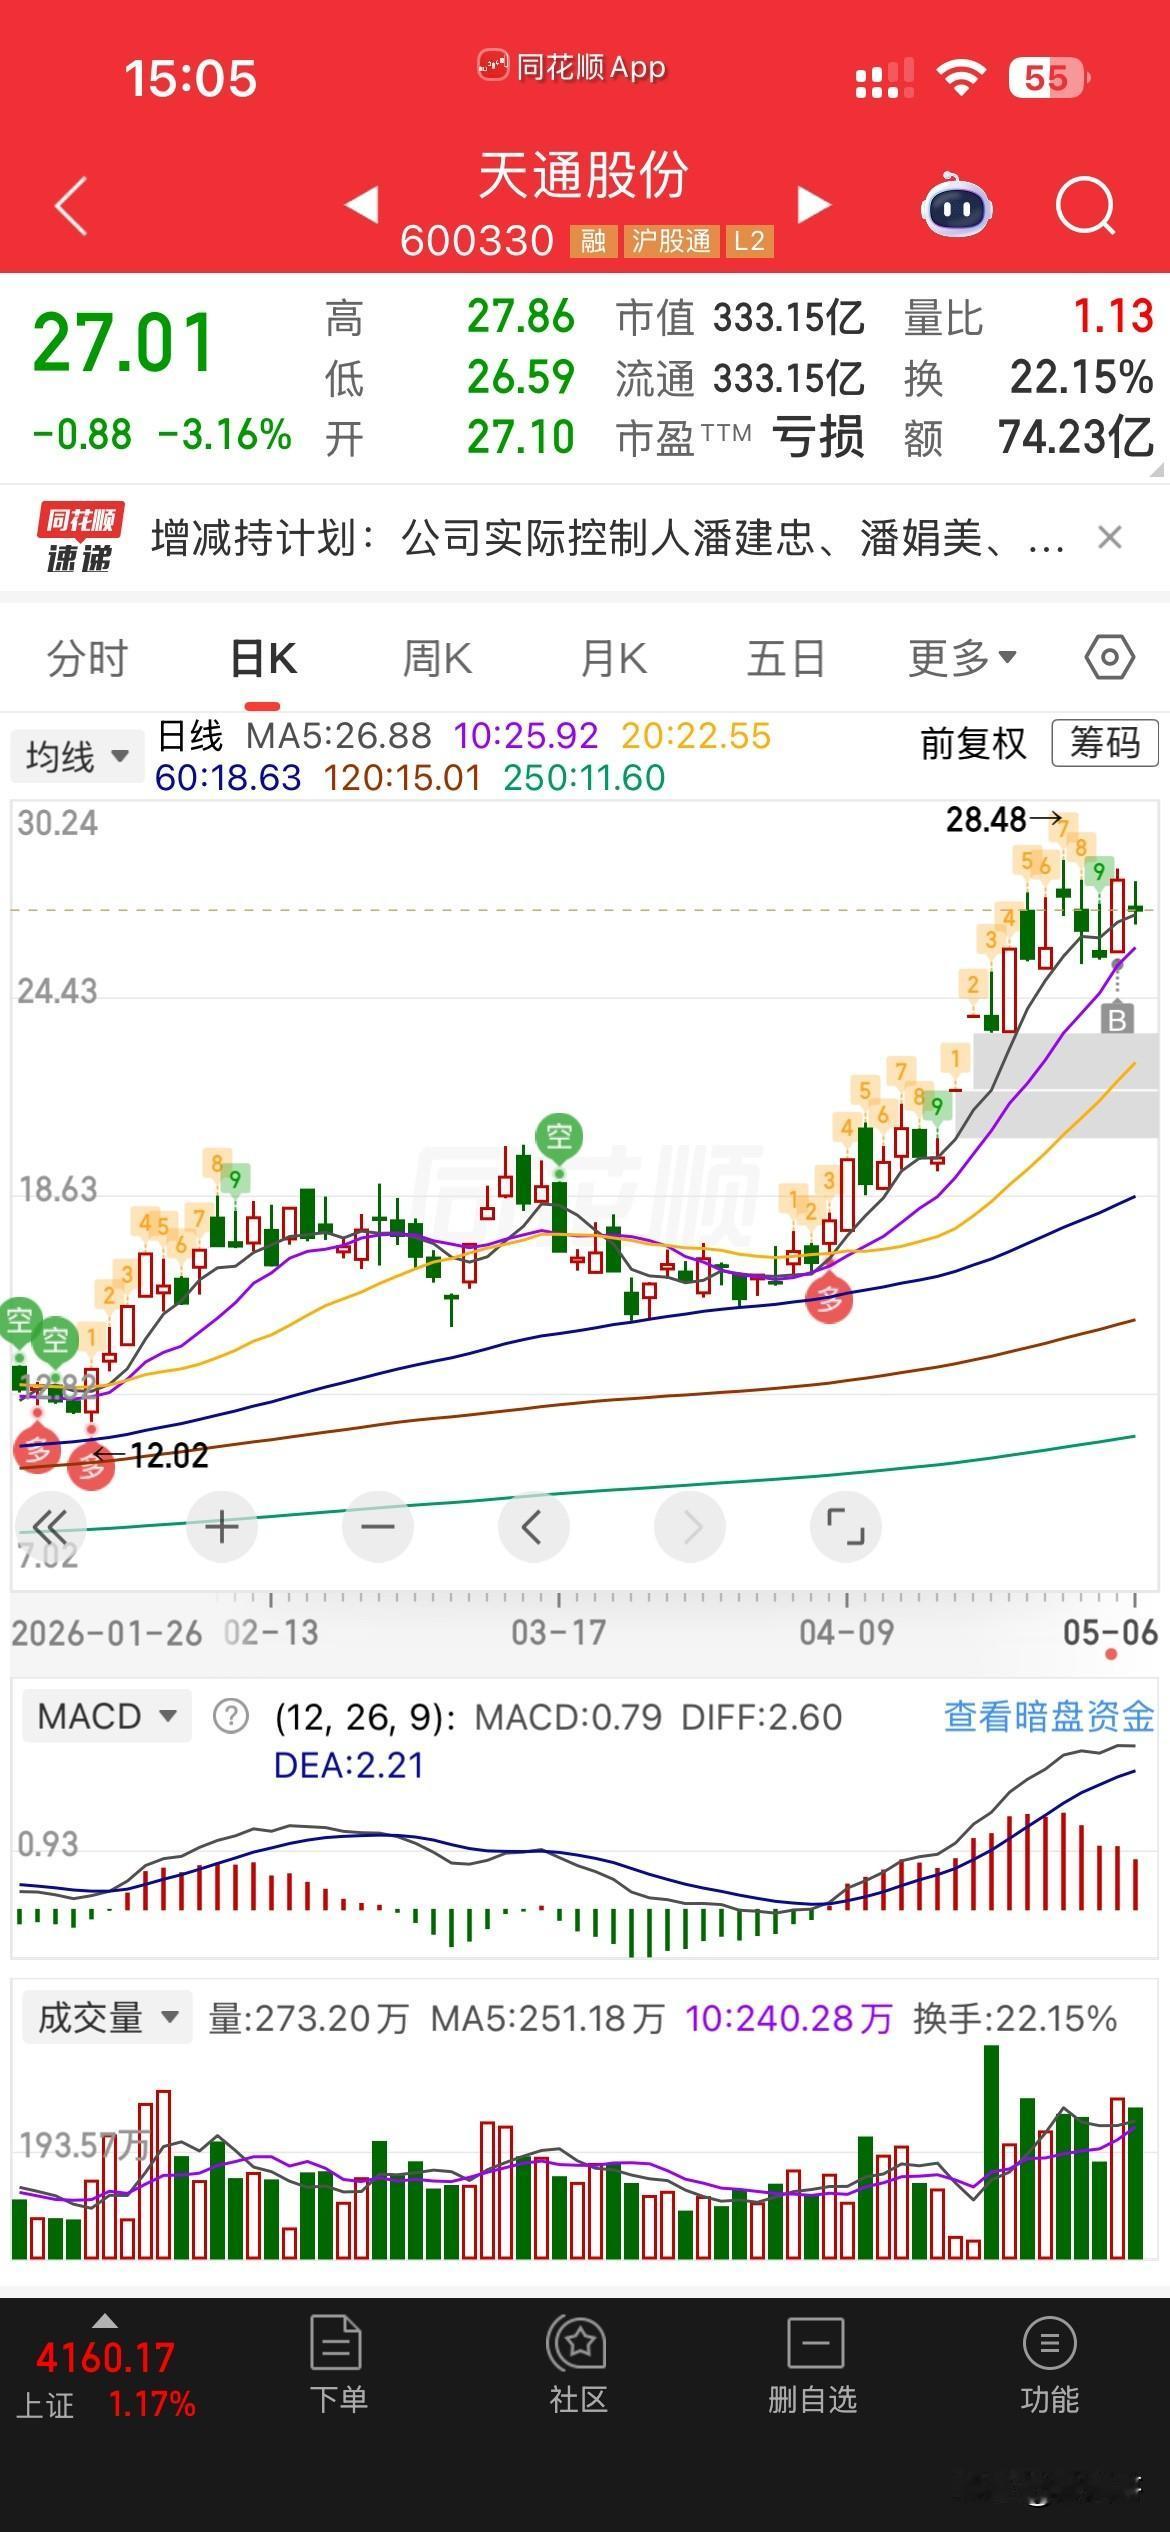Tap the DEA:2.21 readout
The height and width of the screenshot is (2532, 1170).
click(x=349, y=1765)
